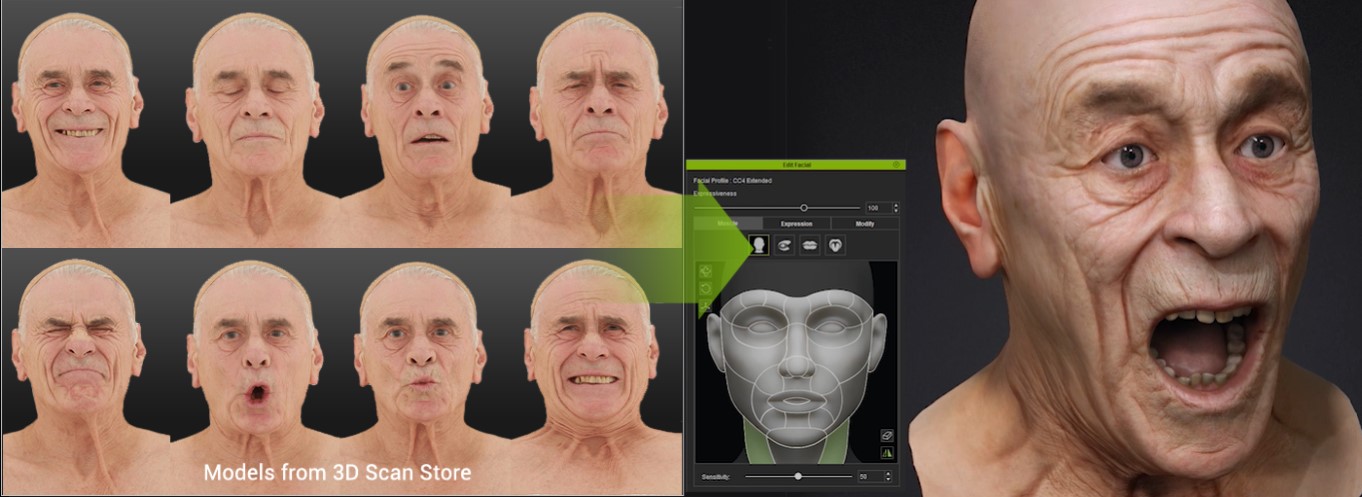Increment the Sensitivity stepper arrows
The width and height of the screenshot is (1362, 497).
click(x=888, y=473)
